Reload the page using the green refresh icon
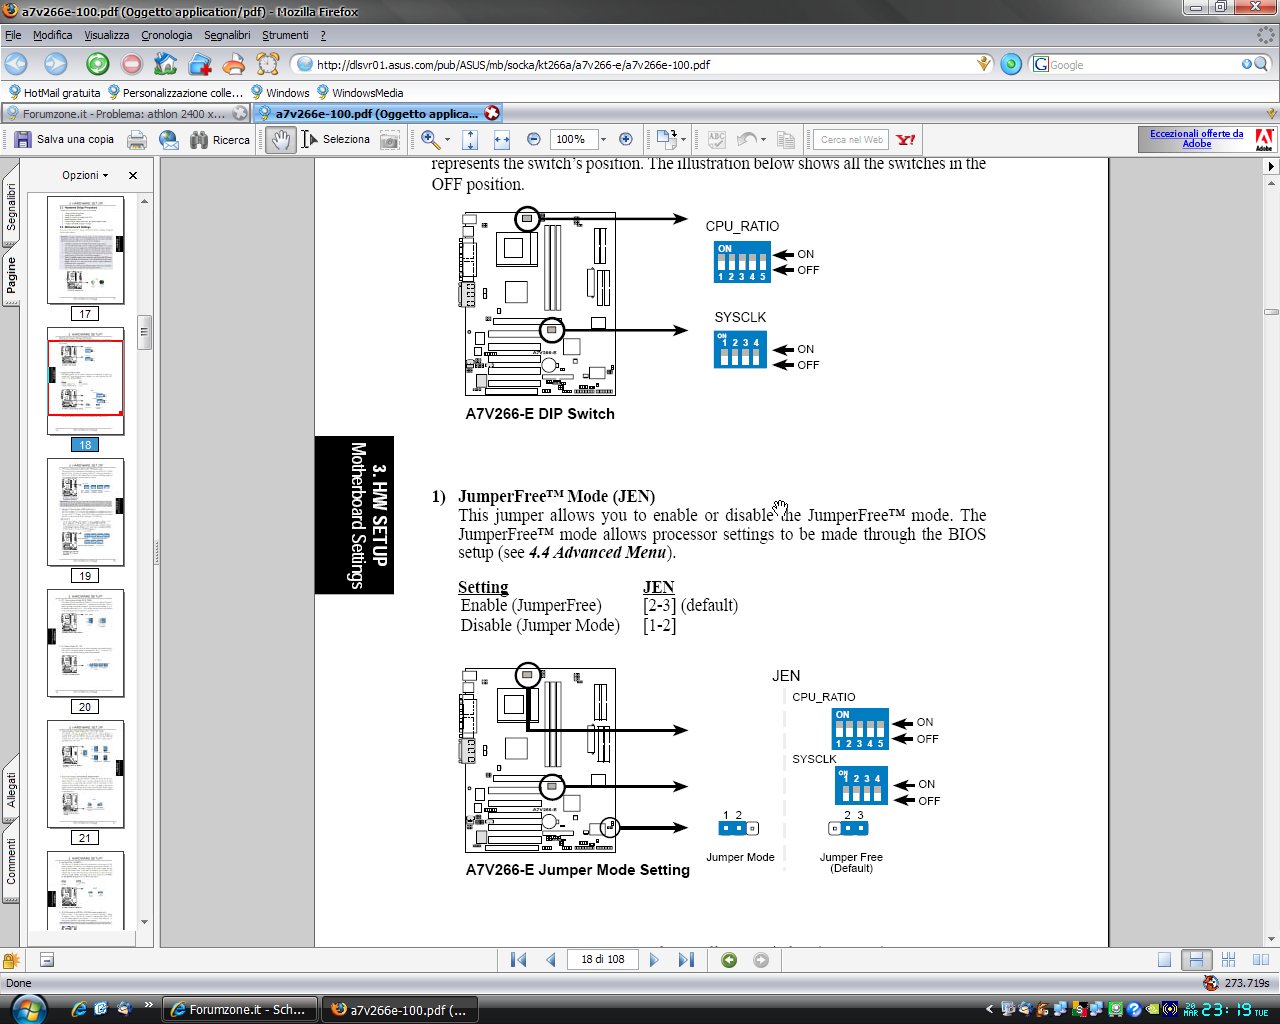1280x1024 pixels. pyautogui.click(x=98, y=64)
